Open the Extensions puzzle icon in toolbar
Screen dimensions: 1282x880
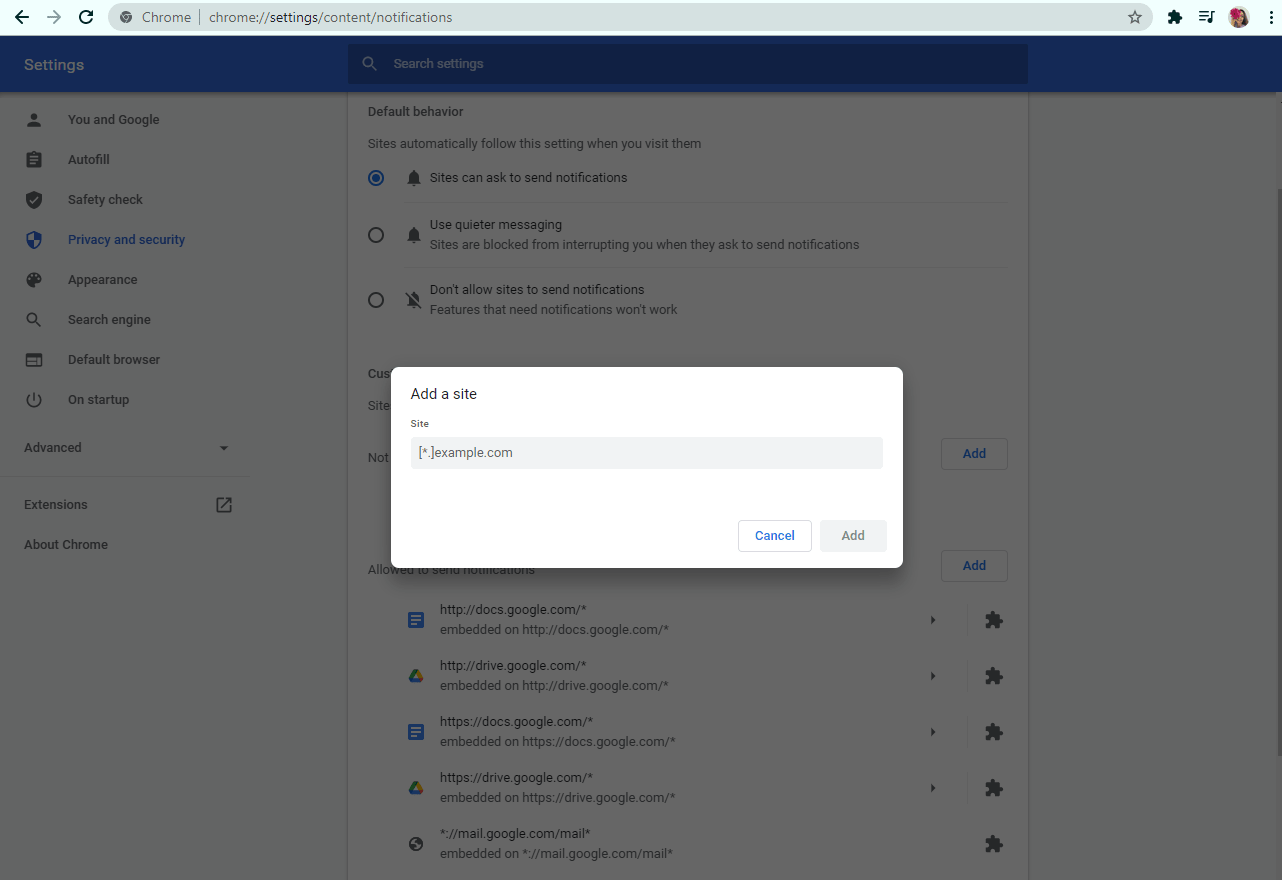1175,17
